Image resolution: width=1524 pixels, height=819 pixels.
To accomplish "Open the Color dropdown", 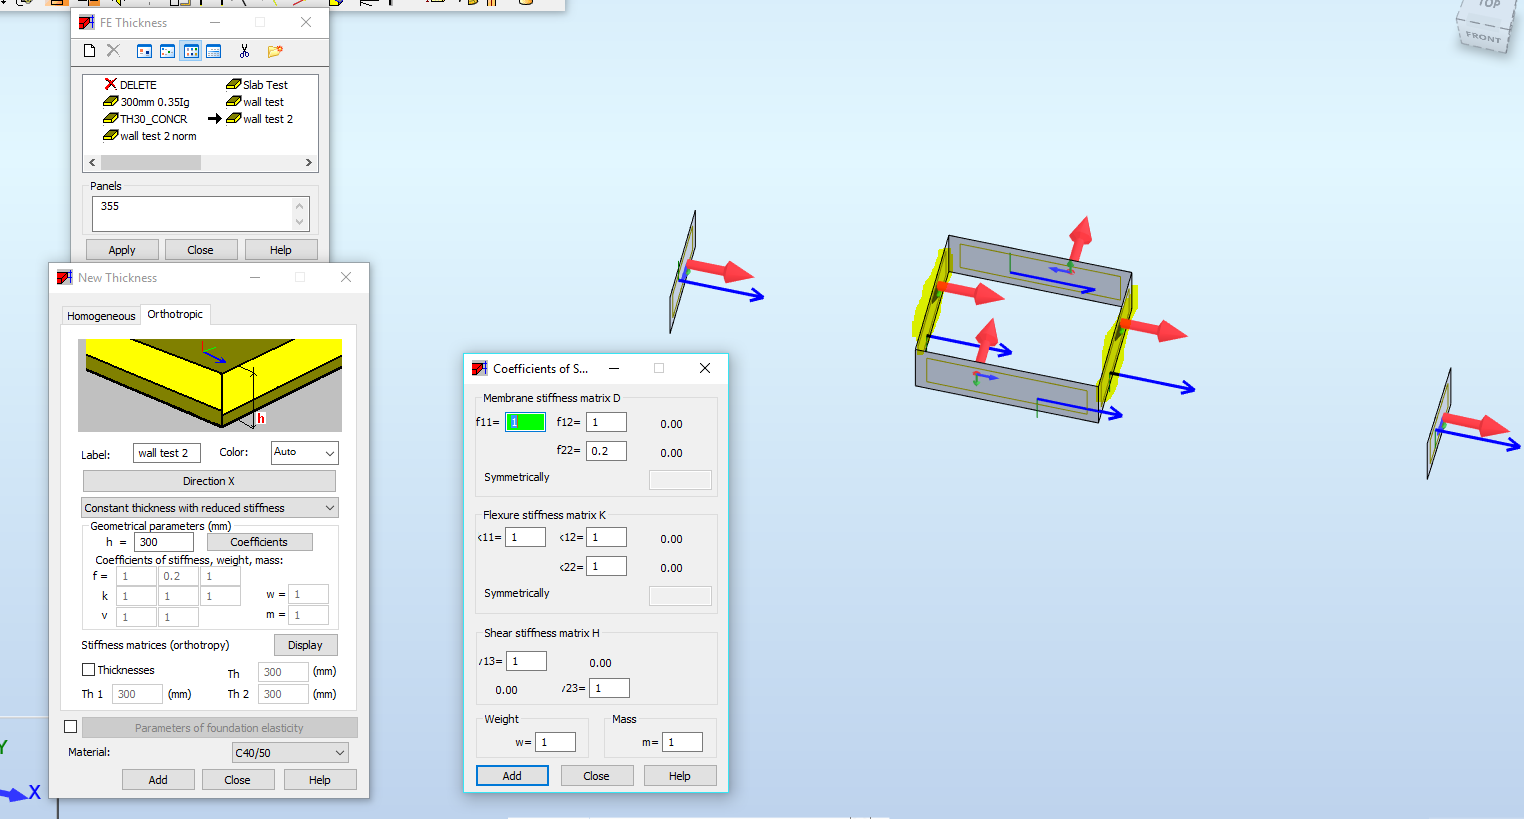I will [304, 452].
